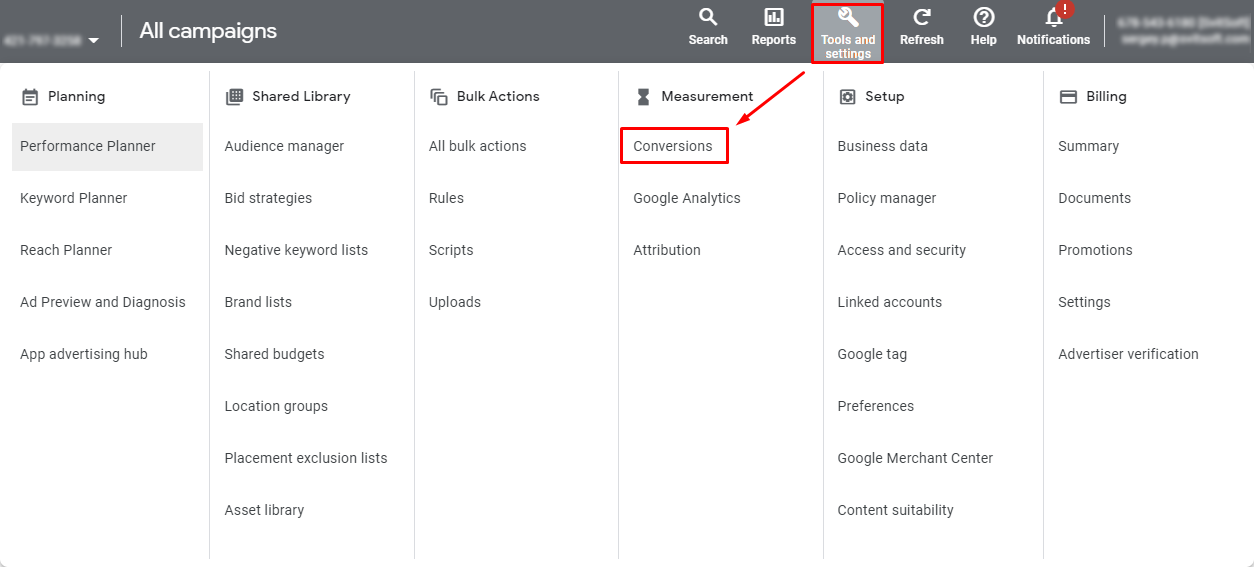Open Keyword Planner
Viewport: 1254px width, 567px height.
(74, 198)
